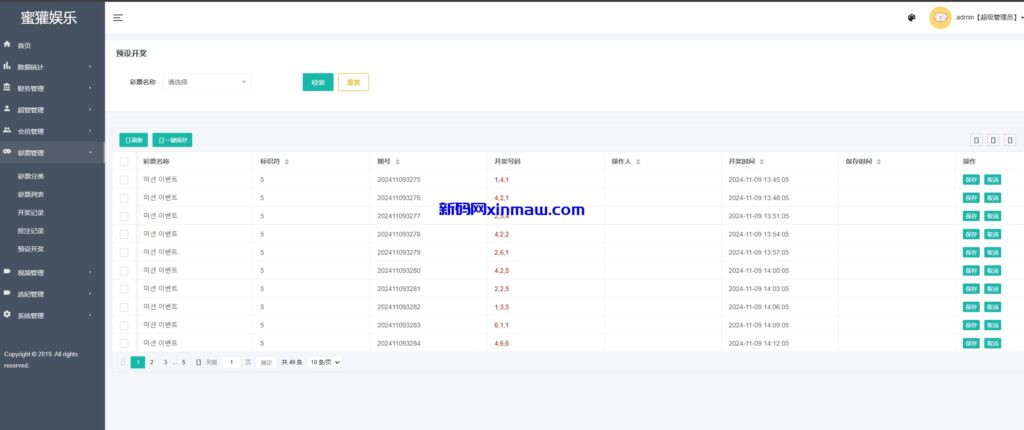Expand the 超管管理 sidebar submenu arrow
The height and width of the screenshot is (430, 1024).
[90, 110]
